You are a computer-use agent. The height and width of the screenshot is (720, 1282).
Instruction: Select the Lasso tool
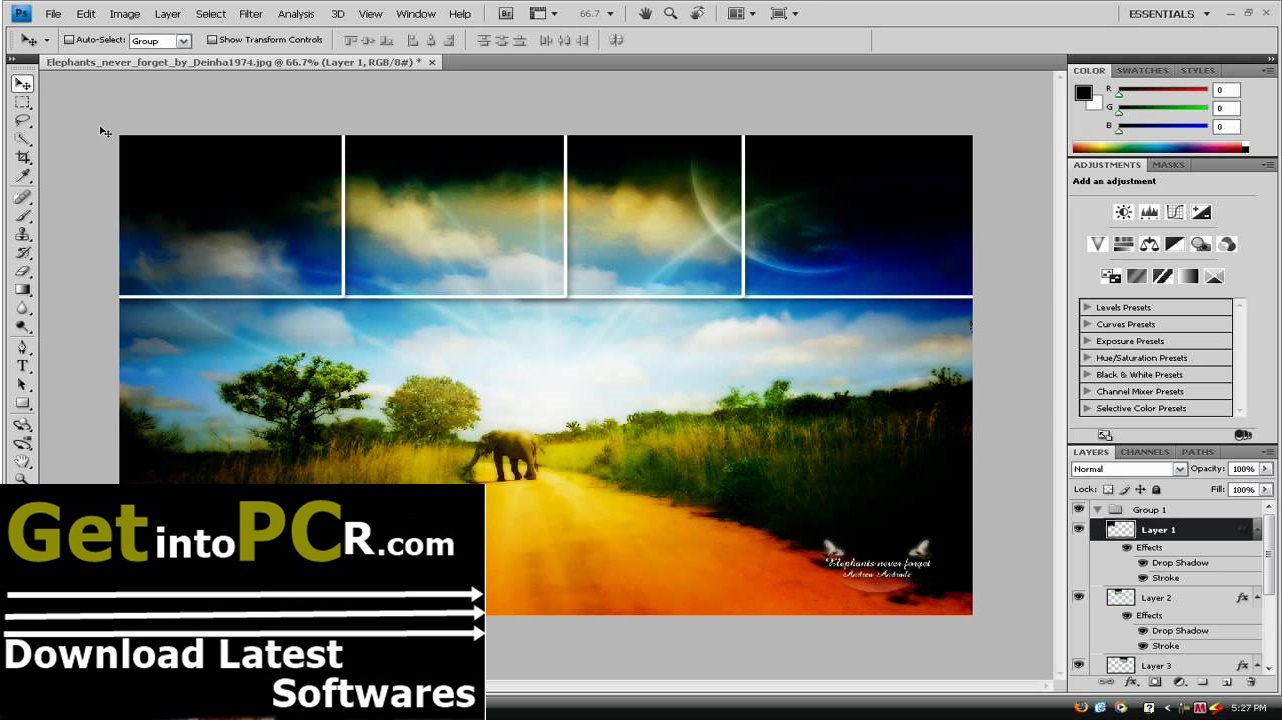[22, 121]
